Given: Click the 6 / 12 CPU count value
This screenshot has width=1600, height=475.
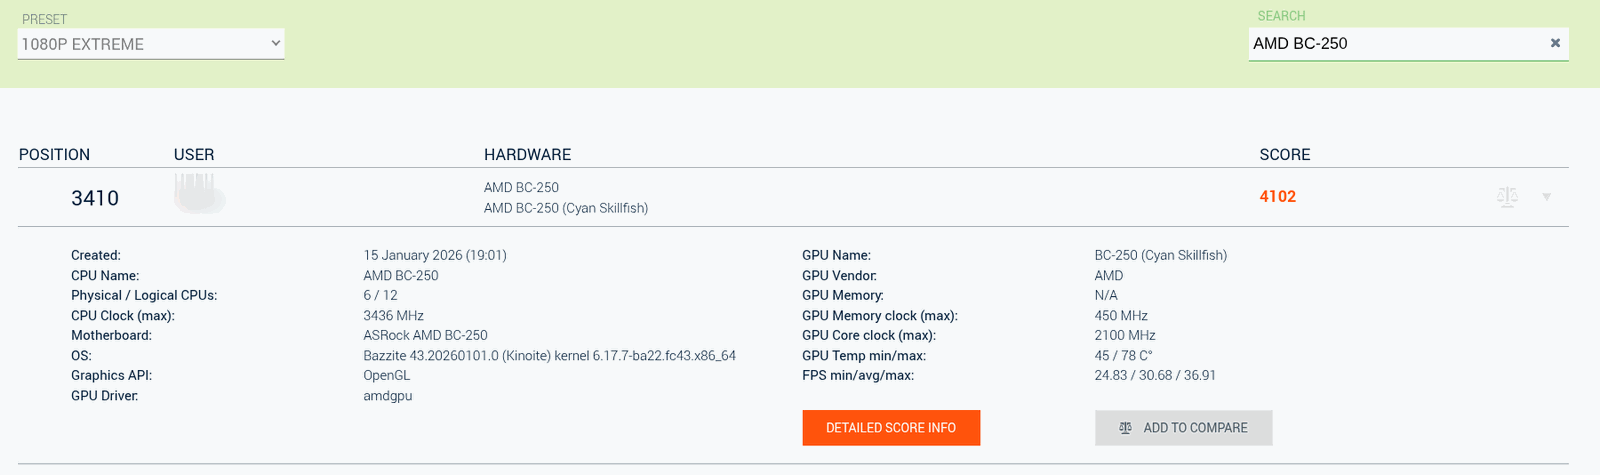Looking at the screenshot, I should pyautogui.click(x=381, y=295).
